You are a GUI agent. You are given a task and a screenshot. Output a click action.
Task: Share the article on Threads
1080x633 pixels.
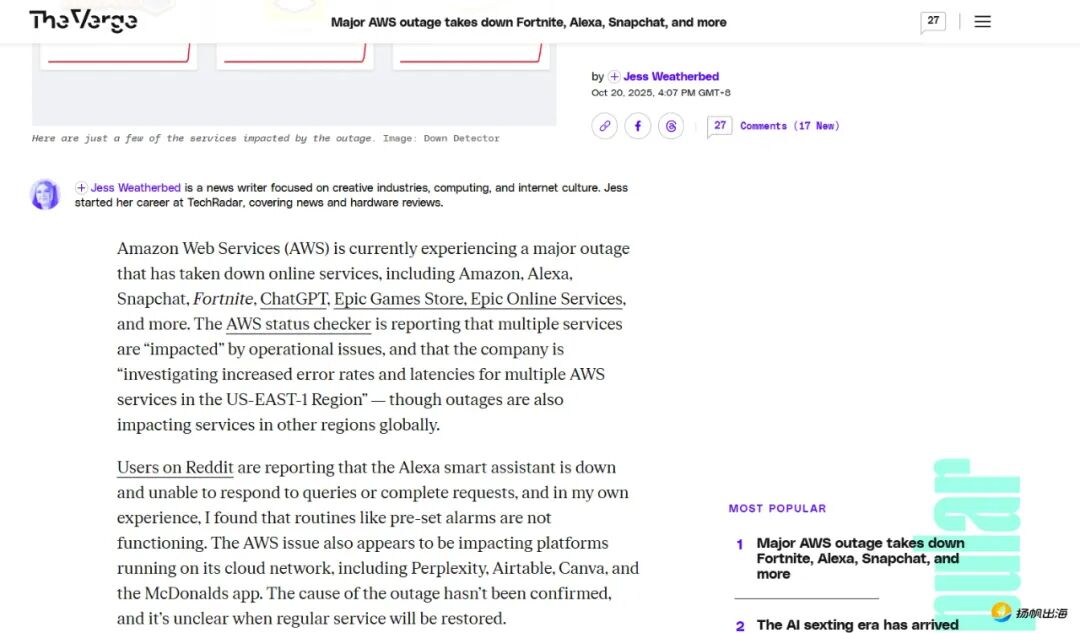671,126
